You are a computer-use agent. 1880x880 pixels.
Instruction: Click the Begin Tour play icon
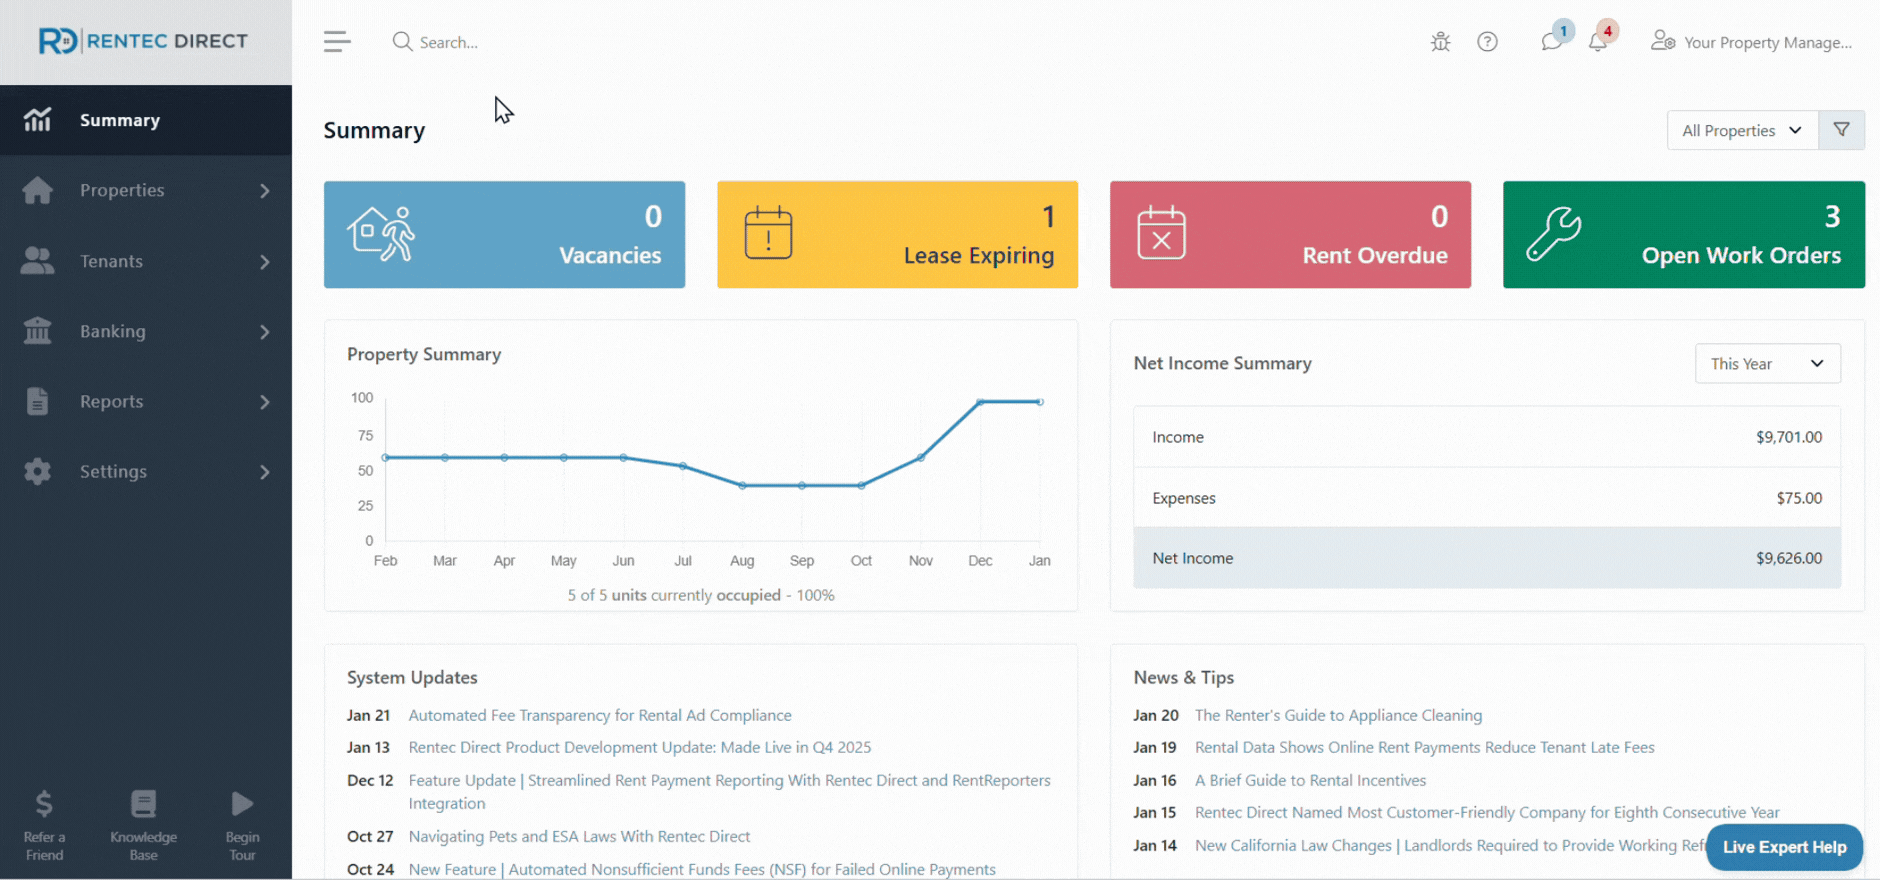pos(242,803)
